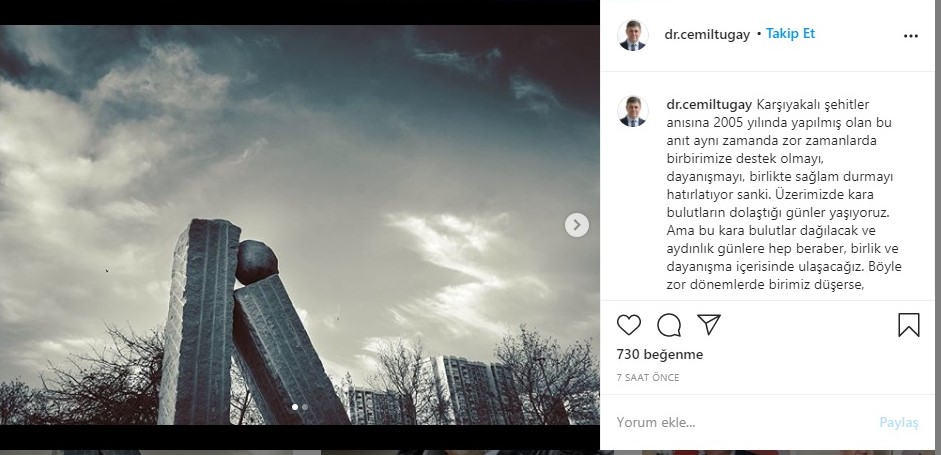The width and height of the screenshot is (941, 455).
Task: Click the avatar beside the caption text
Action: click(x=633, y=111)
